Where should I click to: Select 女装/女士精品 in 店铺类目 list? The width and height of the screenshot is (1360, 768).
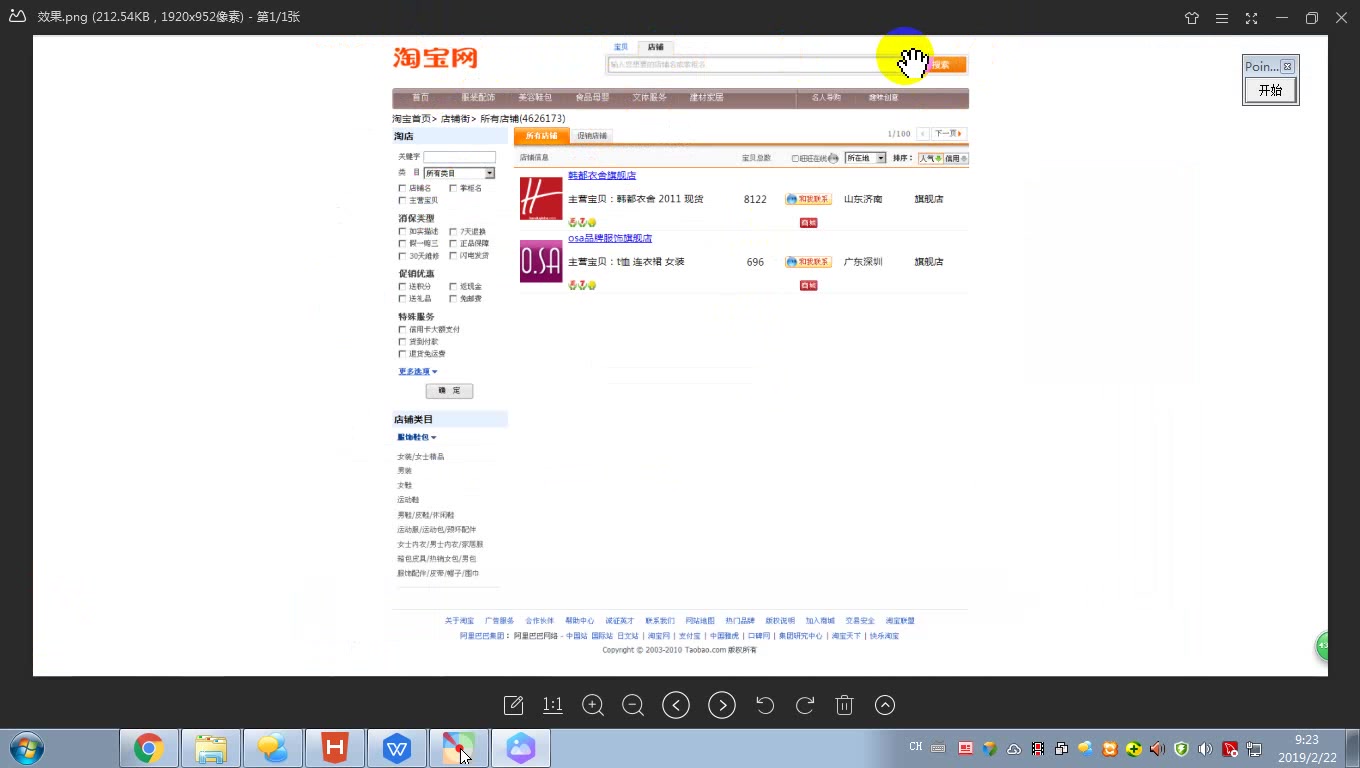420,457
